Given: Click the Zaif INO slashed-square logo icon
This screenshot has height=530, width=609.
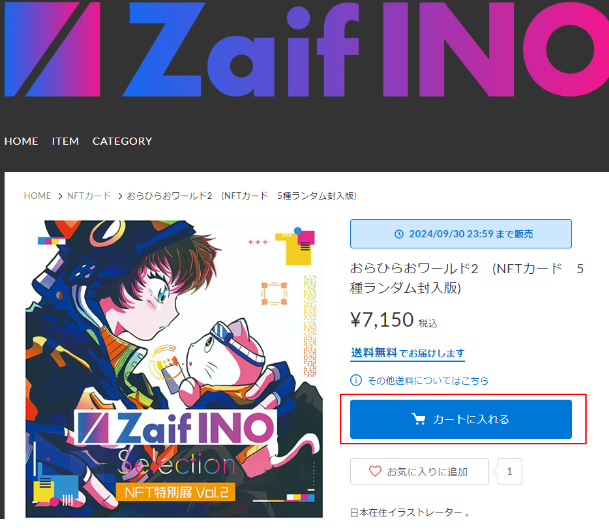Looking at the screenshot, I should (52, 49).
